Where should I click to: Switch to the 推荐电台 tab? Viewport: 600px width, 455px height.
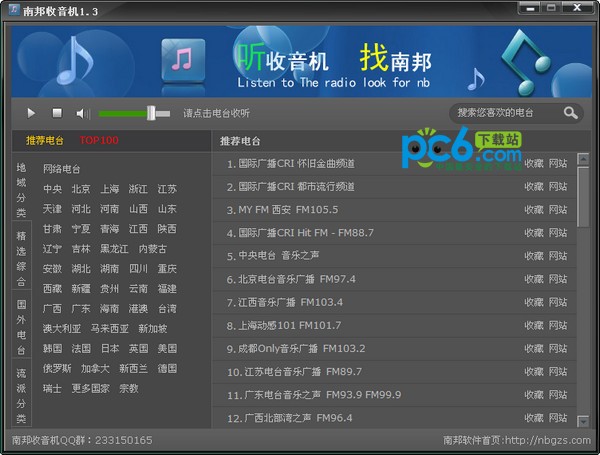[45, 140]
